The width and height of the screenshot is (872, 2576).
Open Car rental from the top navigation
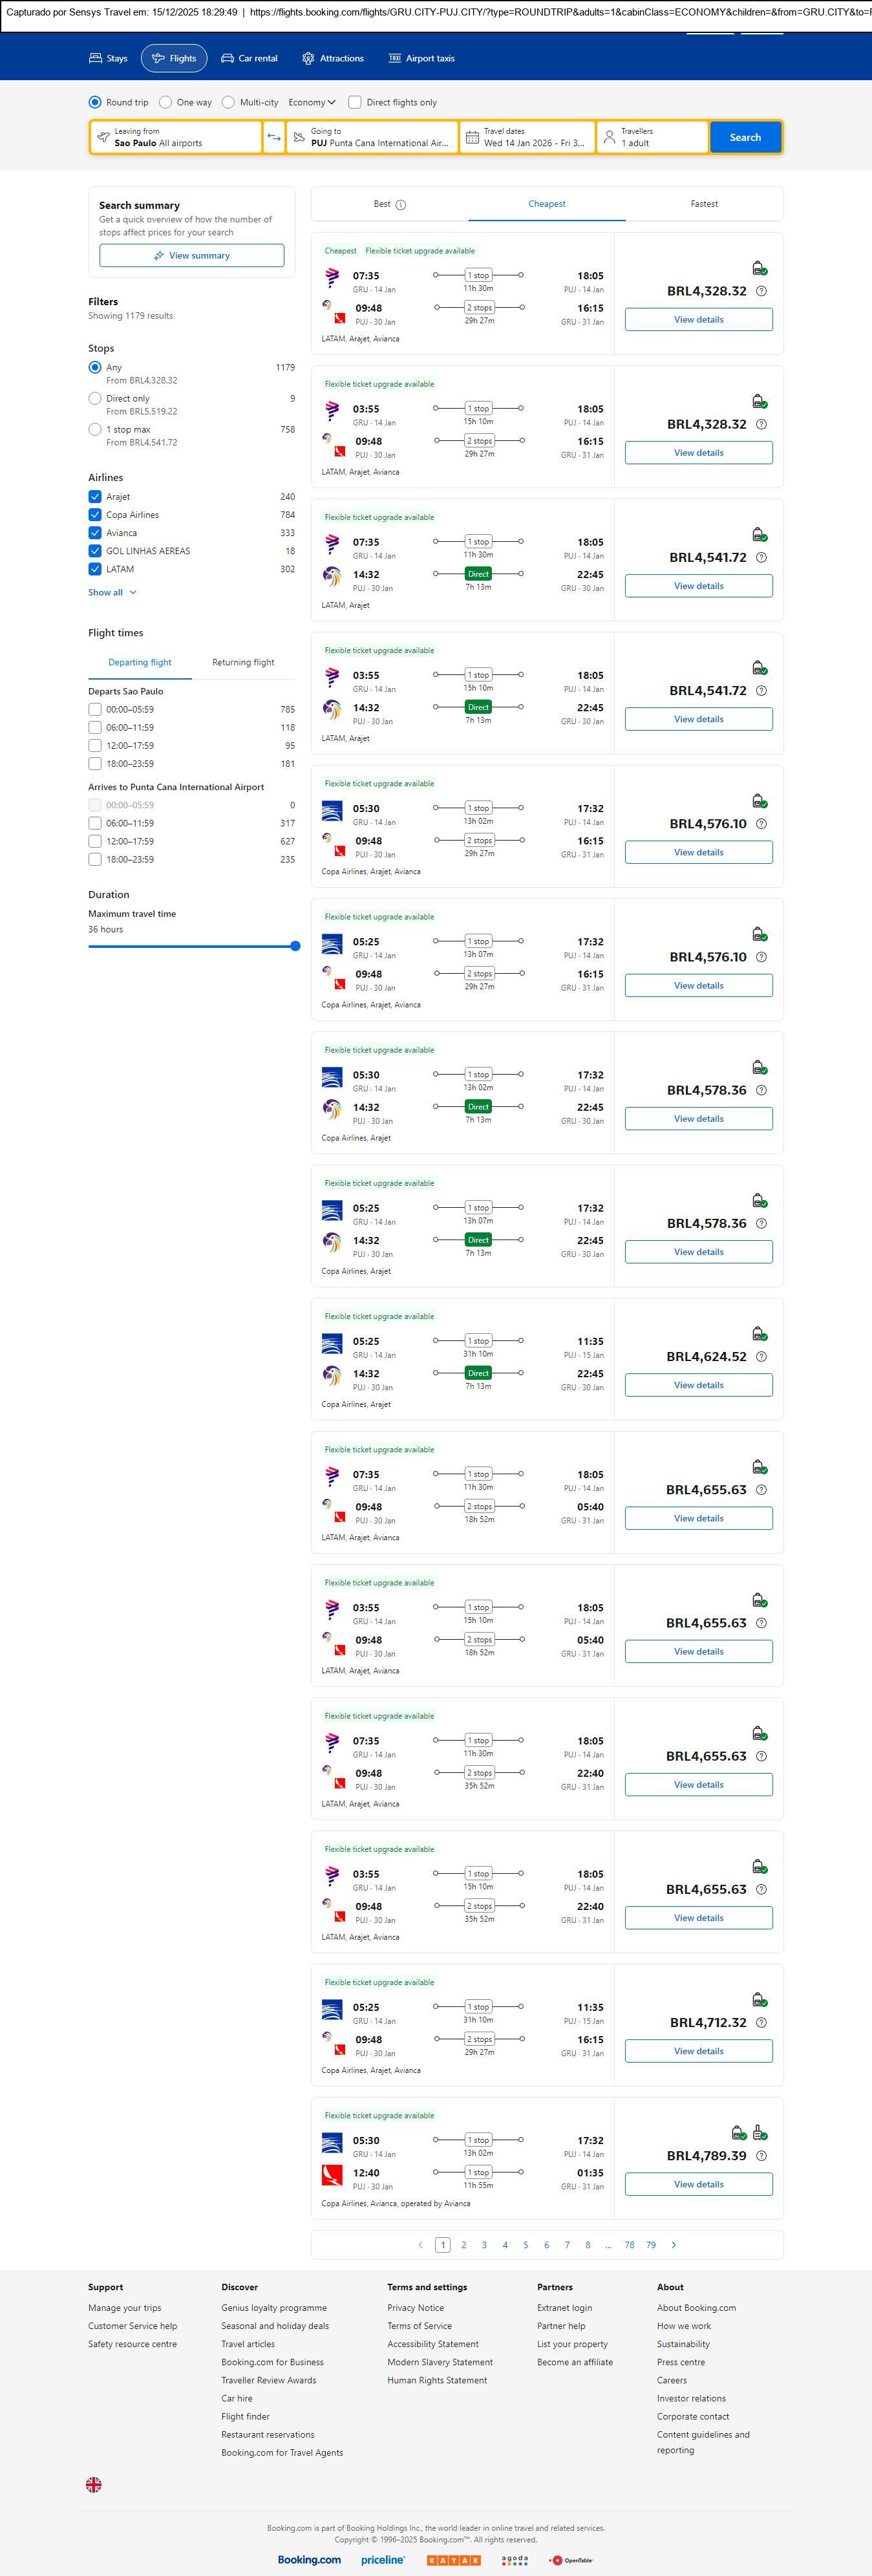coord(249,59)
